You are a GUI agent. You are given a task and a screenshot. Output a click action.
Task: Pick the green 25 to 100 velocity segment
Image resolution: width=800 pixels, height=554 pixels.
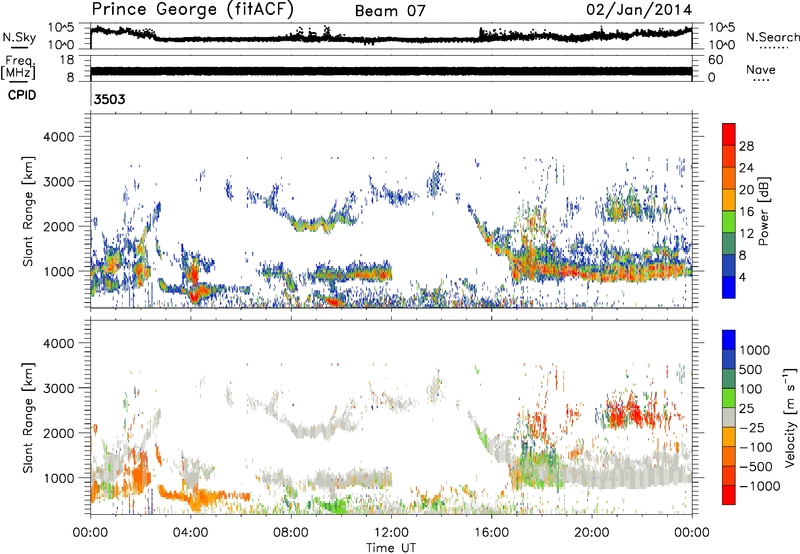tap(729, 398)
